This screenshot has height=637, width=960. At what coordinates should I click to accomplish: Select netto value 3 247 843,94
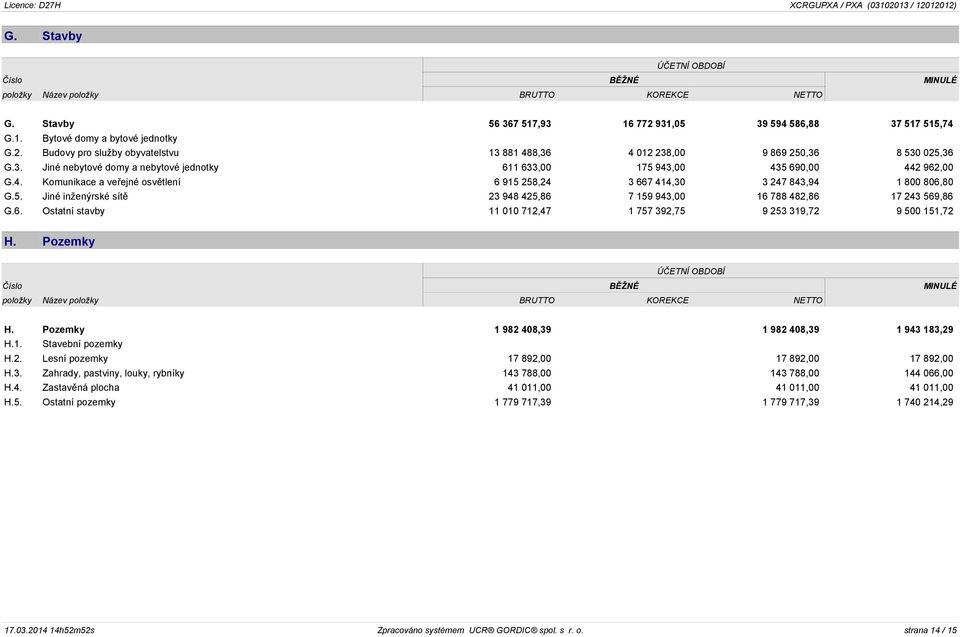790,182
